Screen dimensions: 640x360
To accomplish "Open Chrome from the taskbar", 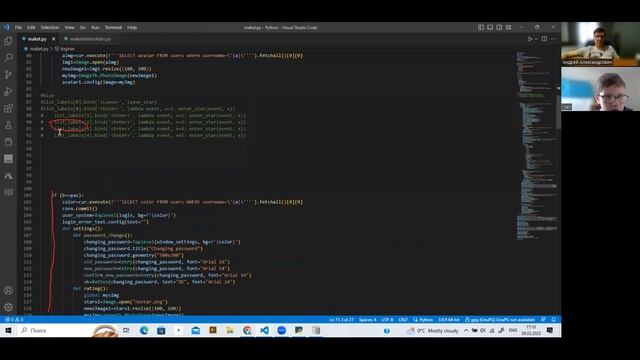I will coord(247,330).
